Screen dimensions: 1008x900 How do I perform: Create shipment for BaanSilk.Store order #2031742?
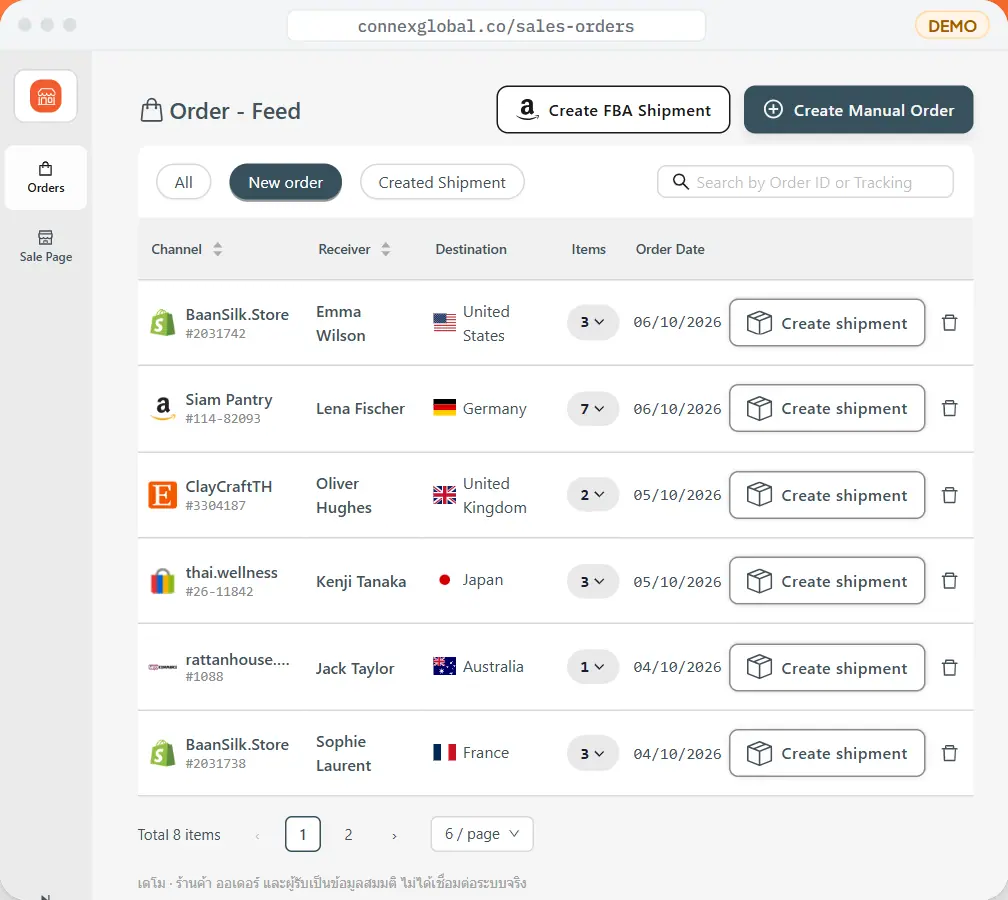click(827, 323)
